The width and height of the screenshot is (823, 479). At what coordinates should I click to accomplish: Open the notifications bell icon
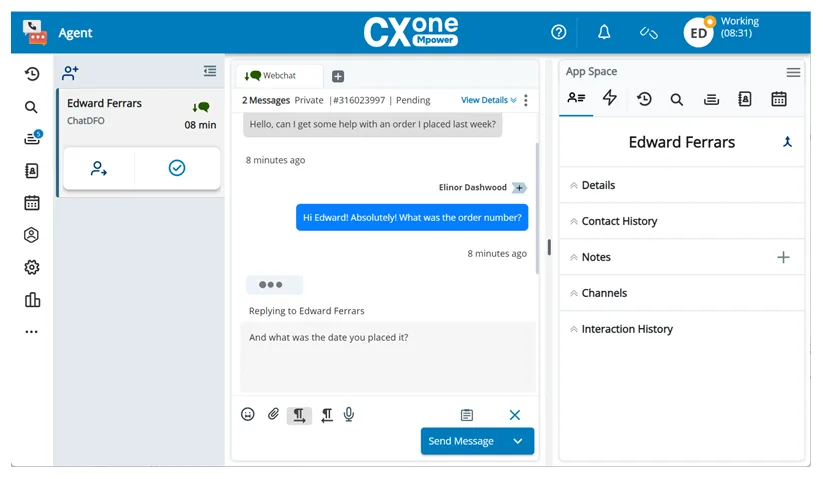(x=604, y=33)
